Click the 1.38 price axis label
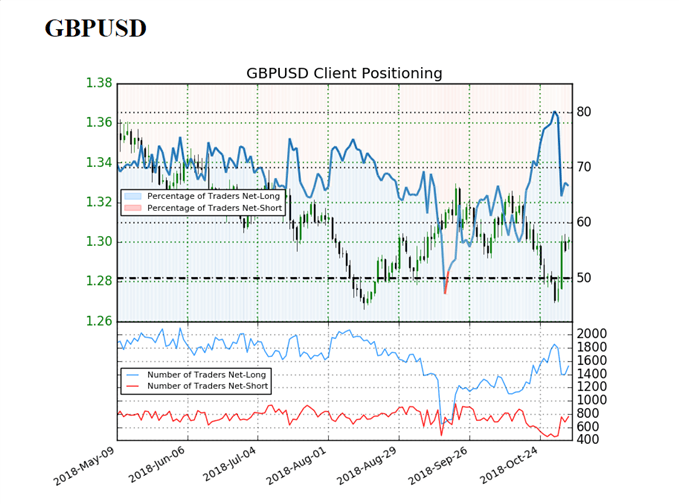Screen dimensions: 679x504 (99, 83)
